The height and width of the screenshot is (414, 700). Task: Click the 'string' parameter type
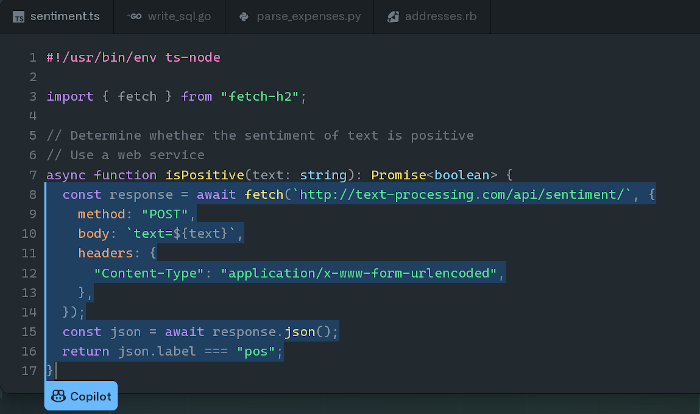click(x=323, y=175)
